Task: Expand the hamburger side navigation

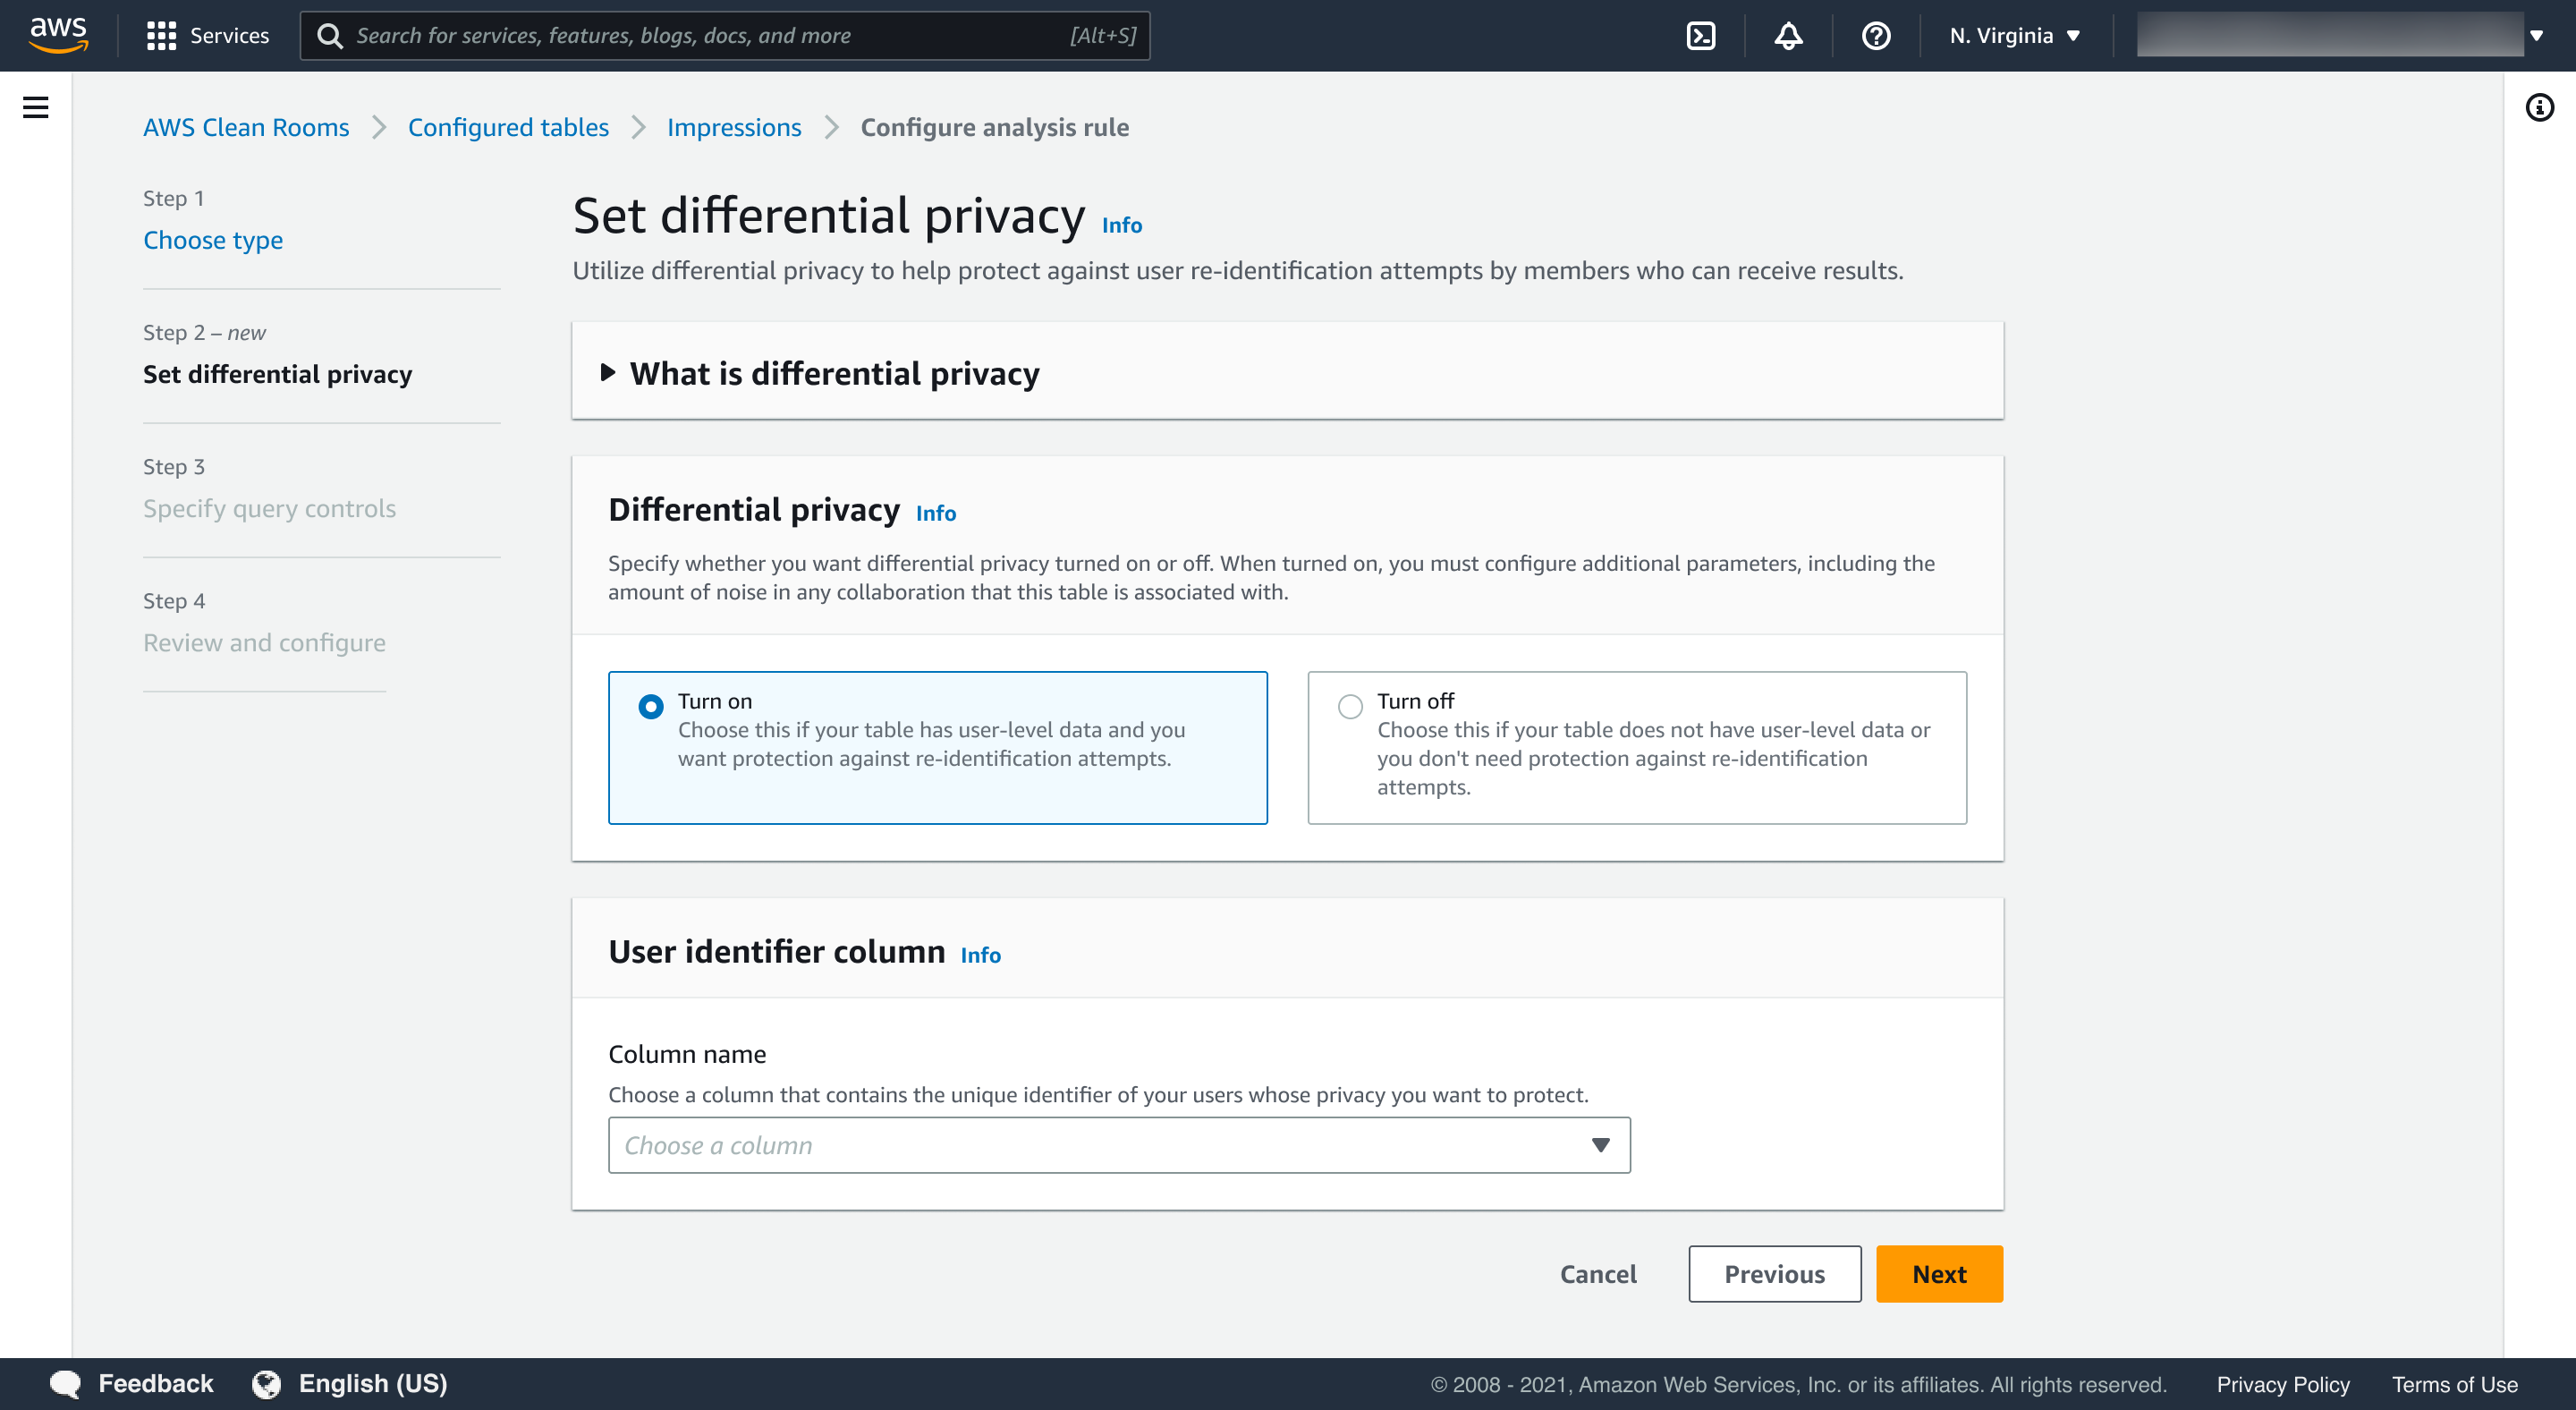Action: click(36, 107)
